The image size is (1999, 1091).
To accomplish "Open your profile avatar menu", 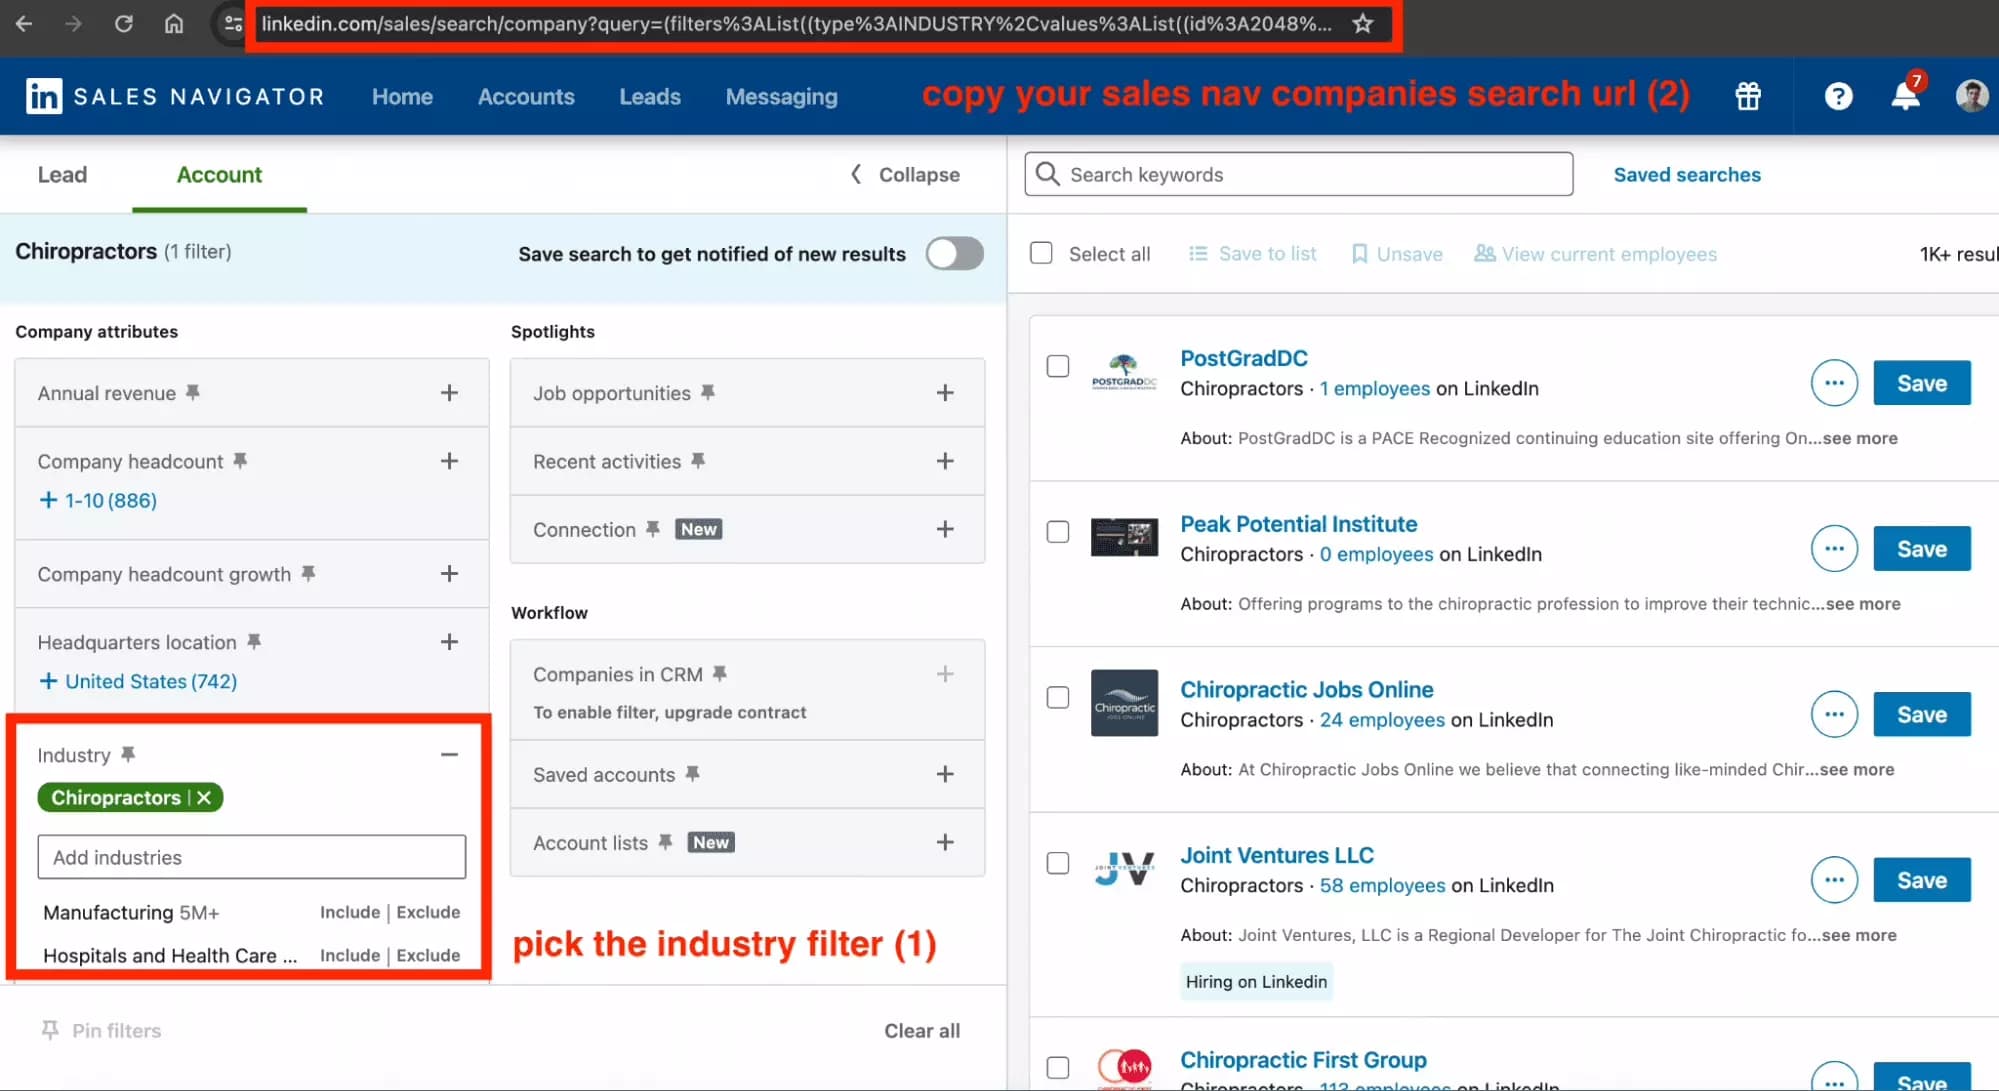I will coord(1970,96).
